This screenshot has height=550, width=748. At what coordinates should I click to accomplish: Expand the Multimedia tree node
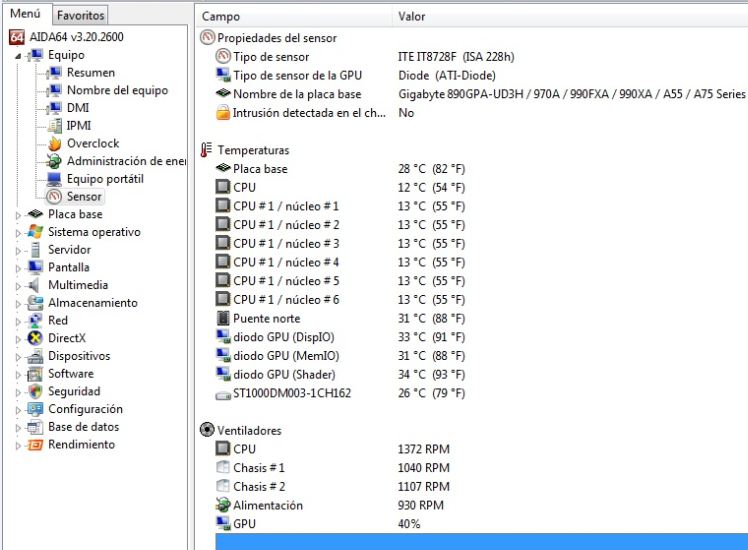pos(18,286)
